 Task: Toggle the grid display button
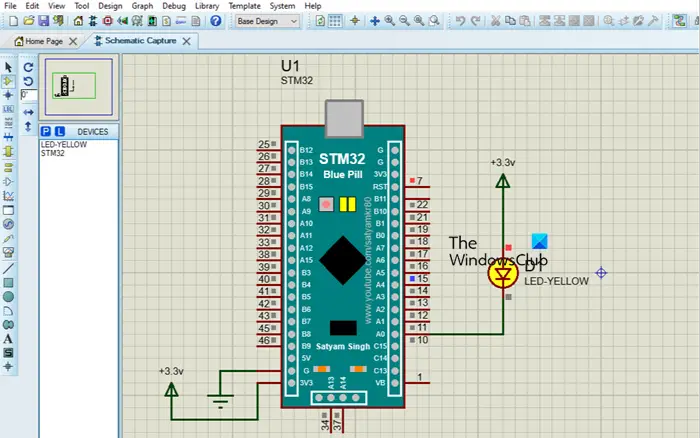click(335, 21)
